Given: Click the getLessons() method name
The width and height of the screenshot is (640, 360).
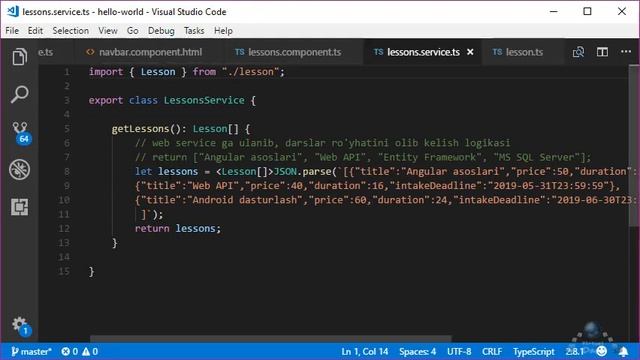Looking at the screenshot, I should click(140, 129).
